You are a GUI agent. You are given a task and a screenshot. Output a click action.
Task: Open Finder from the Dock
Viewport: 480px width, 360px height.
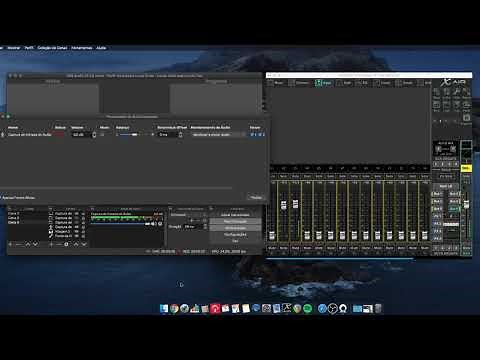coord(164,309)
